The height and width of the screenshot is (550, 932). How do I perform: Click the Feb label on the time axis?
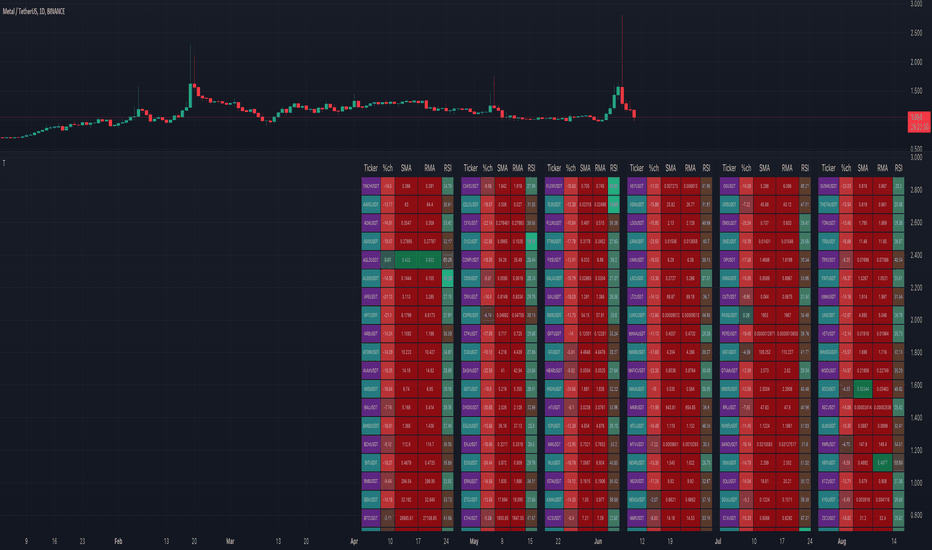(x=118, y=541)
